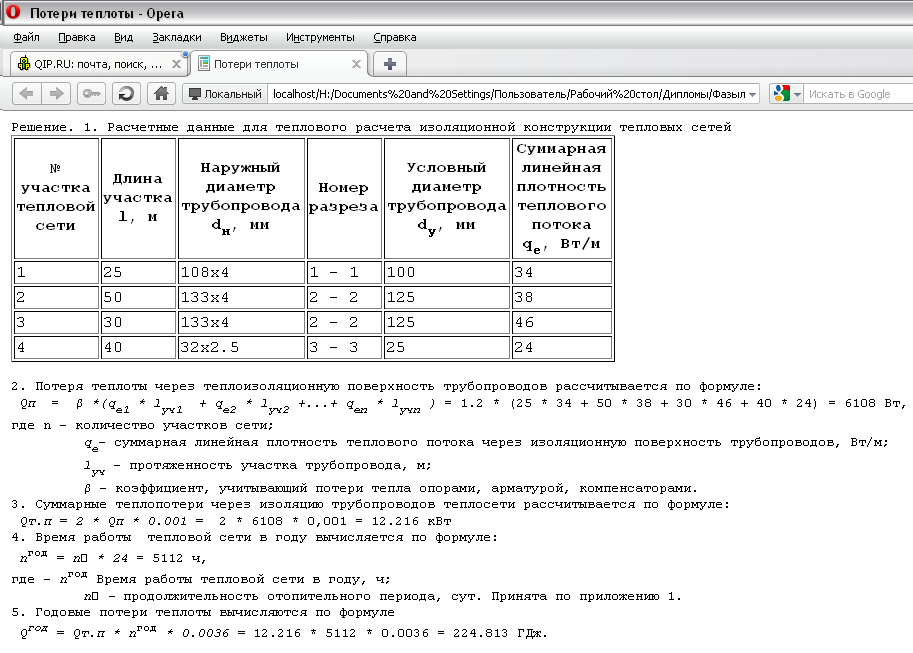Image resolution: width=913 pixels, height=653 pixels.
Task: Reload the page with the refresh icon
Action: (x=126, y=93)
